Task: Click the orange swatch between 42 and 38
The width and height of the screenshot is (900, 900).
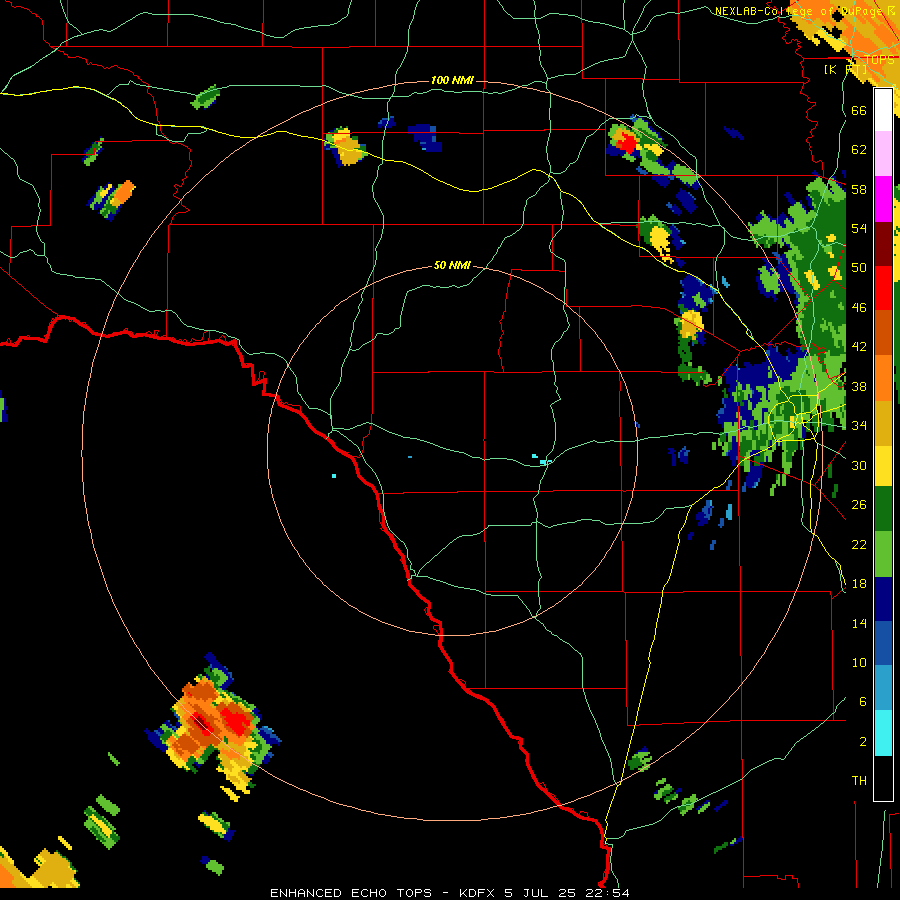Action: click(x=883, y=378)
